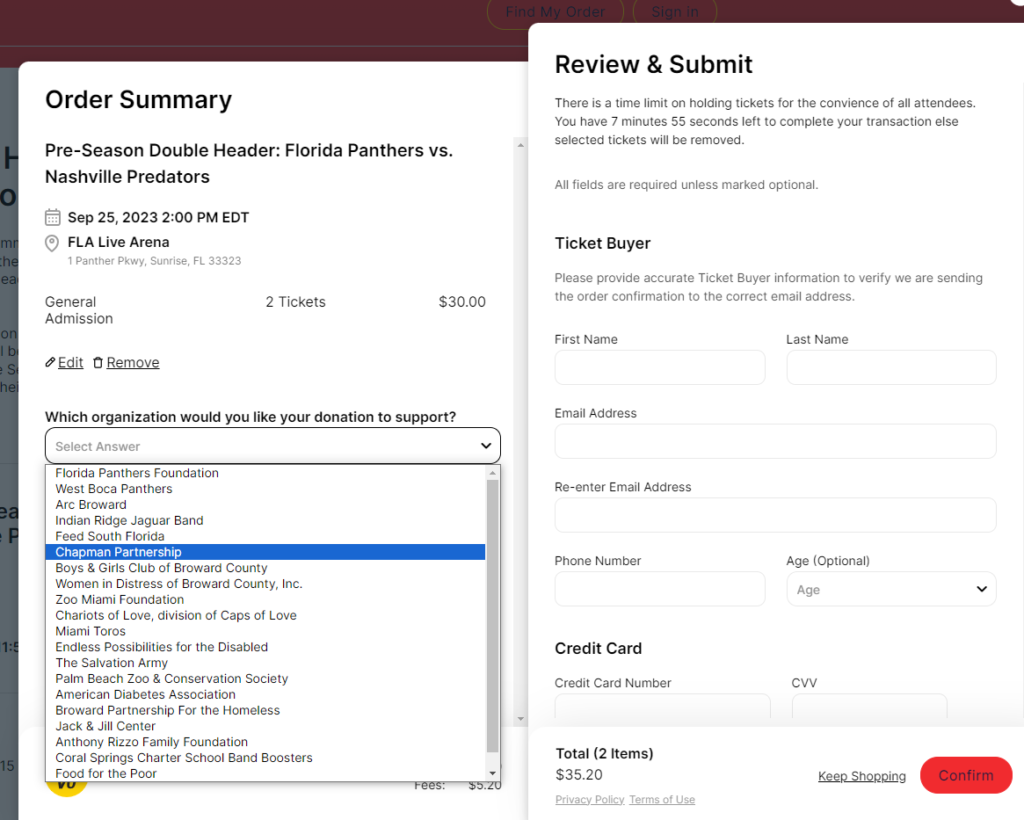The image size is (1024, 820).
Task: Select The Salvation Army option
Action: [x=112, y=663]
